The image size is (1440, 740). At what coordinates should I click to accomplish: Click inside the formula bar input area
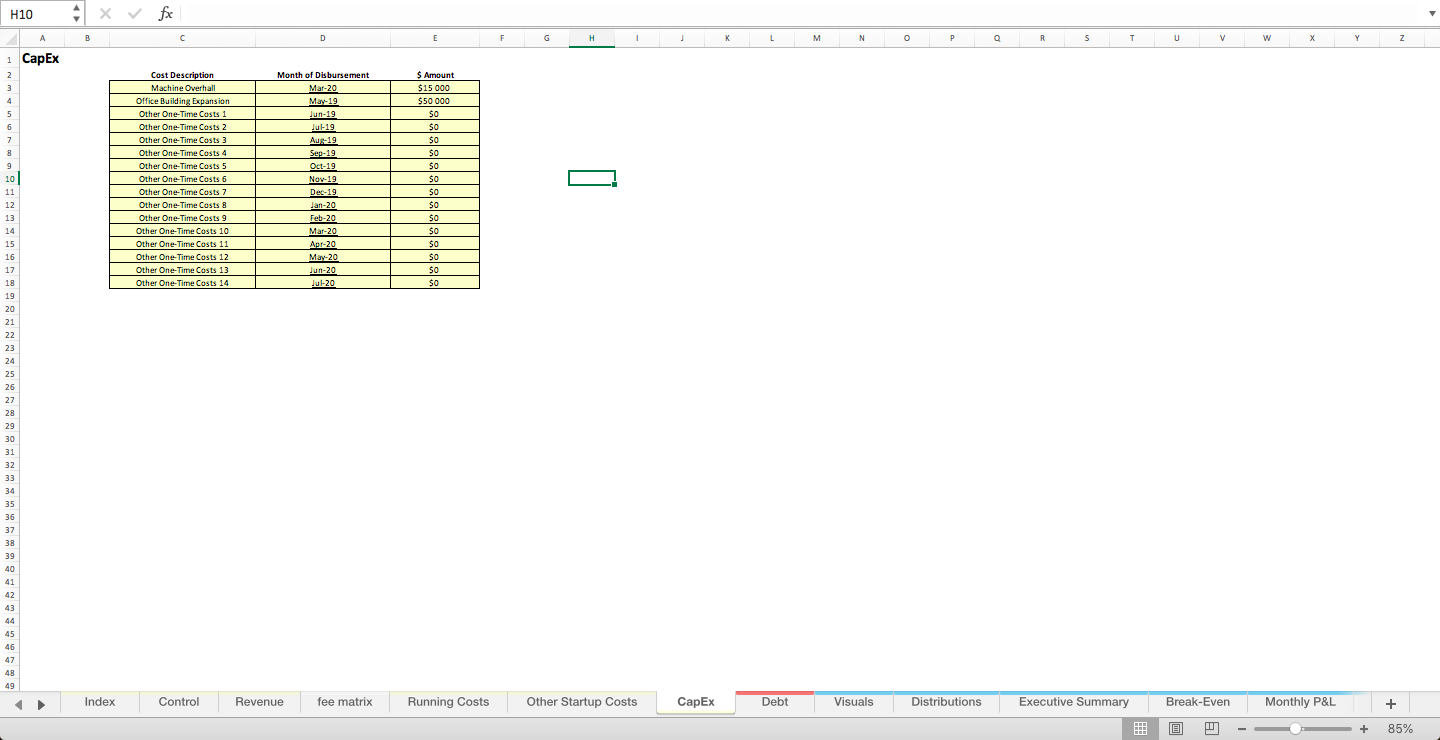pos(400,13)
